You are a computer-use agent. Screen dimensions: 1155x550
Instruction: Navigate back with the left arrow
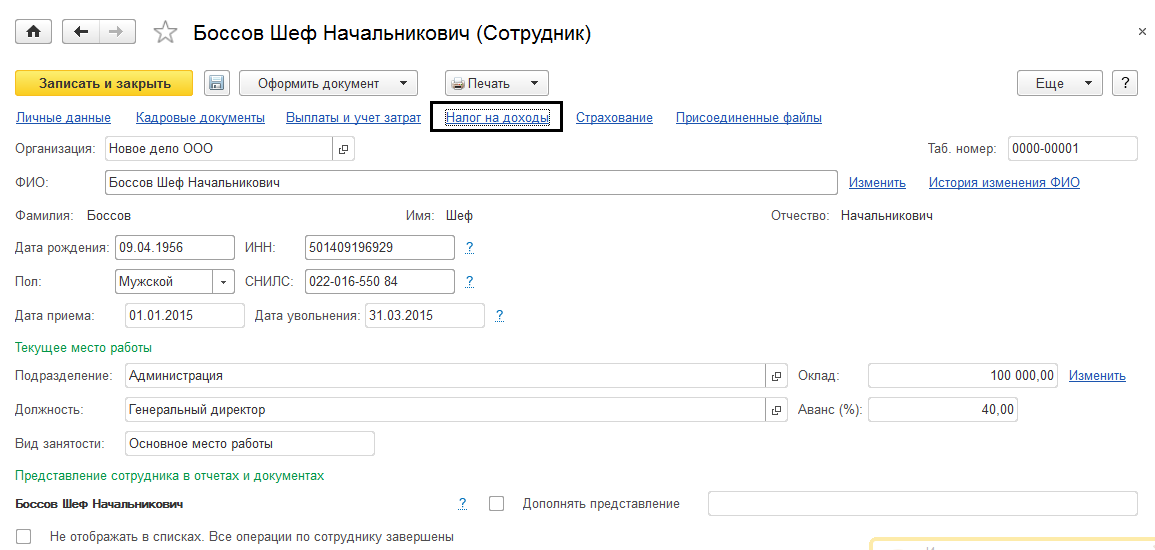pos(81,32)
